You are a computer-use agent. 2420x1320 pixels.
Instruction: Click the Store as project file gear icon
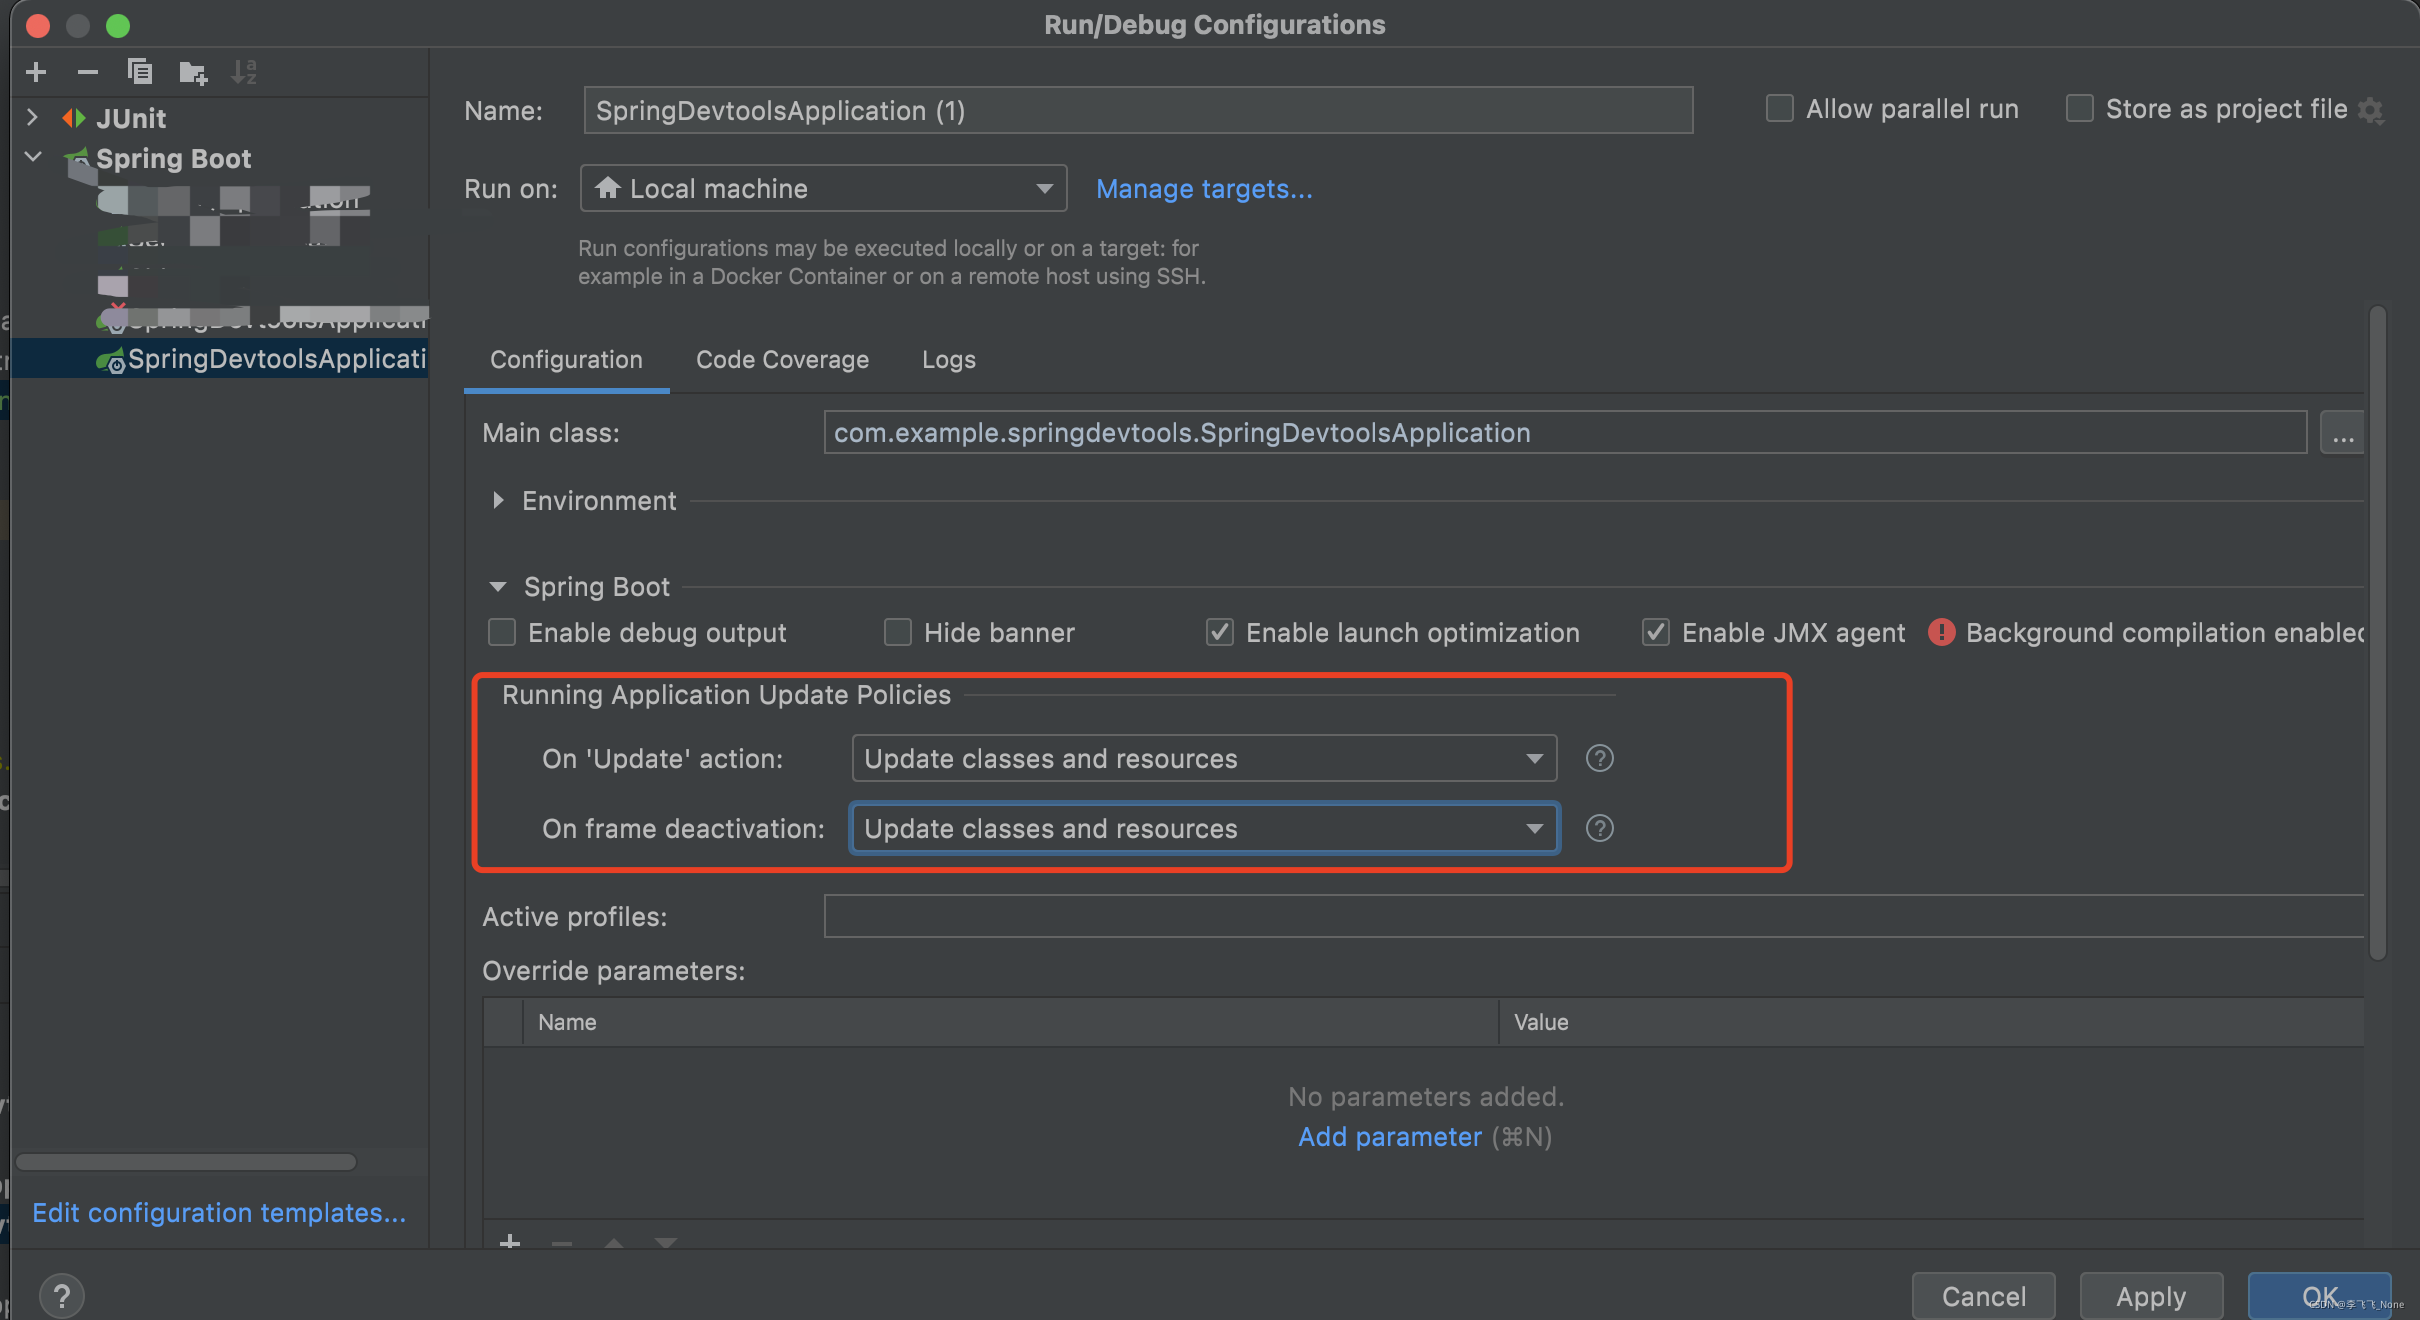(2371, 110)
